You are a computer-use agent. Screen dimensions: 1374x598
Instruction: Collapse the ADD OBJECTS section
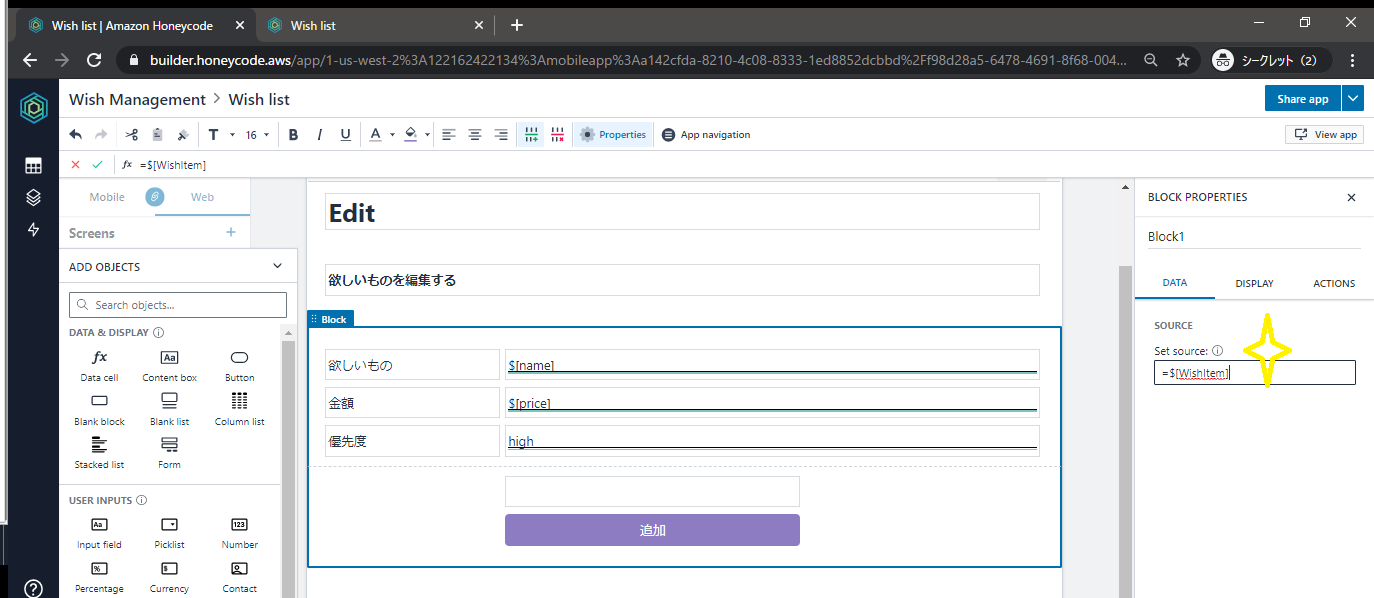[277, 266]
